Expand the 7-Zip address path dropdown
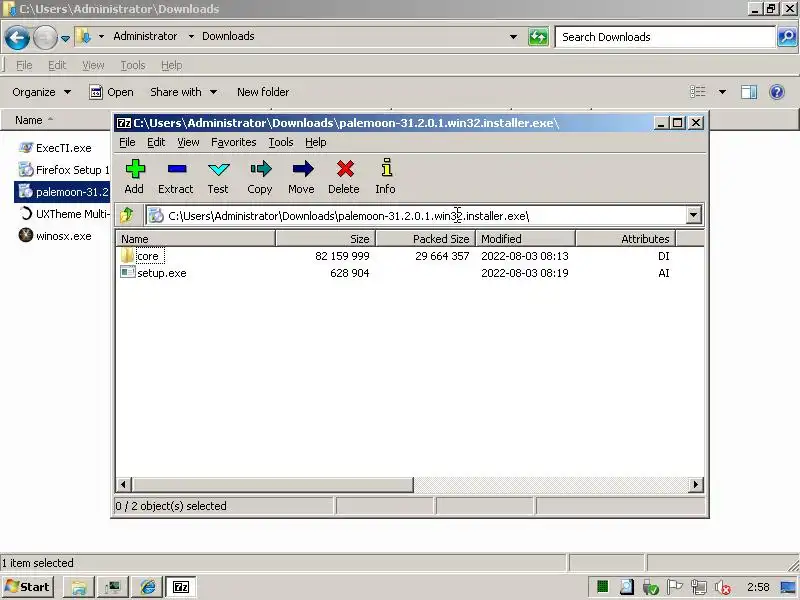 [693, 215]
